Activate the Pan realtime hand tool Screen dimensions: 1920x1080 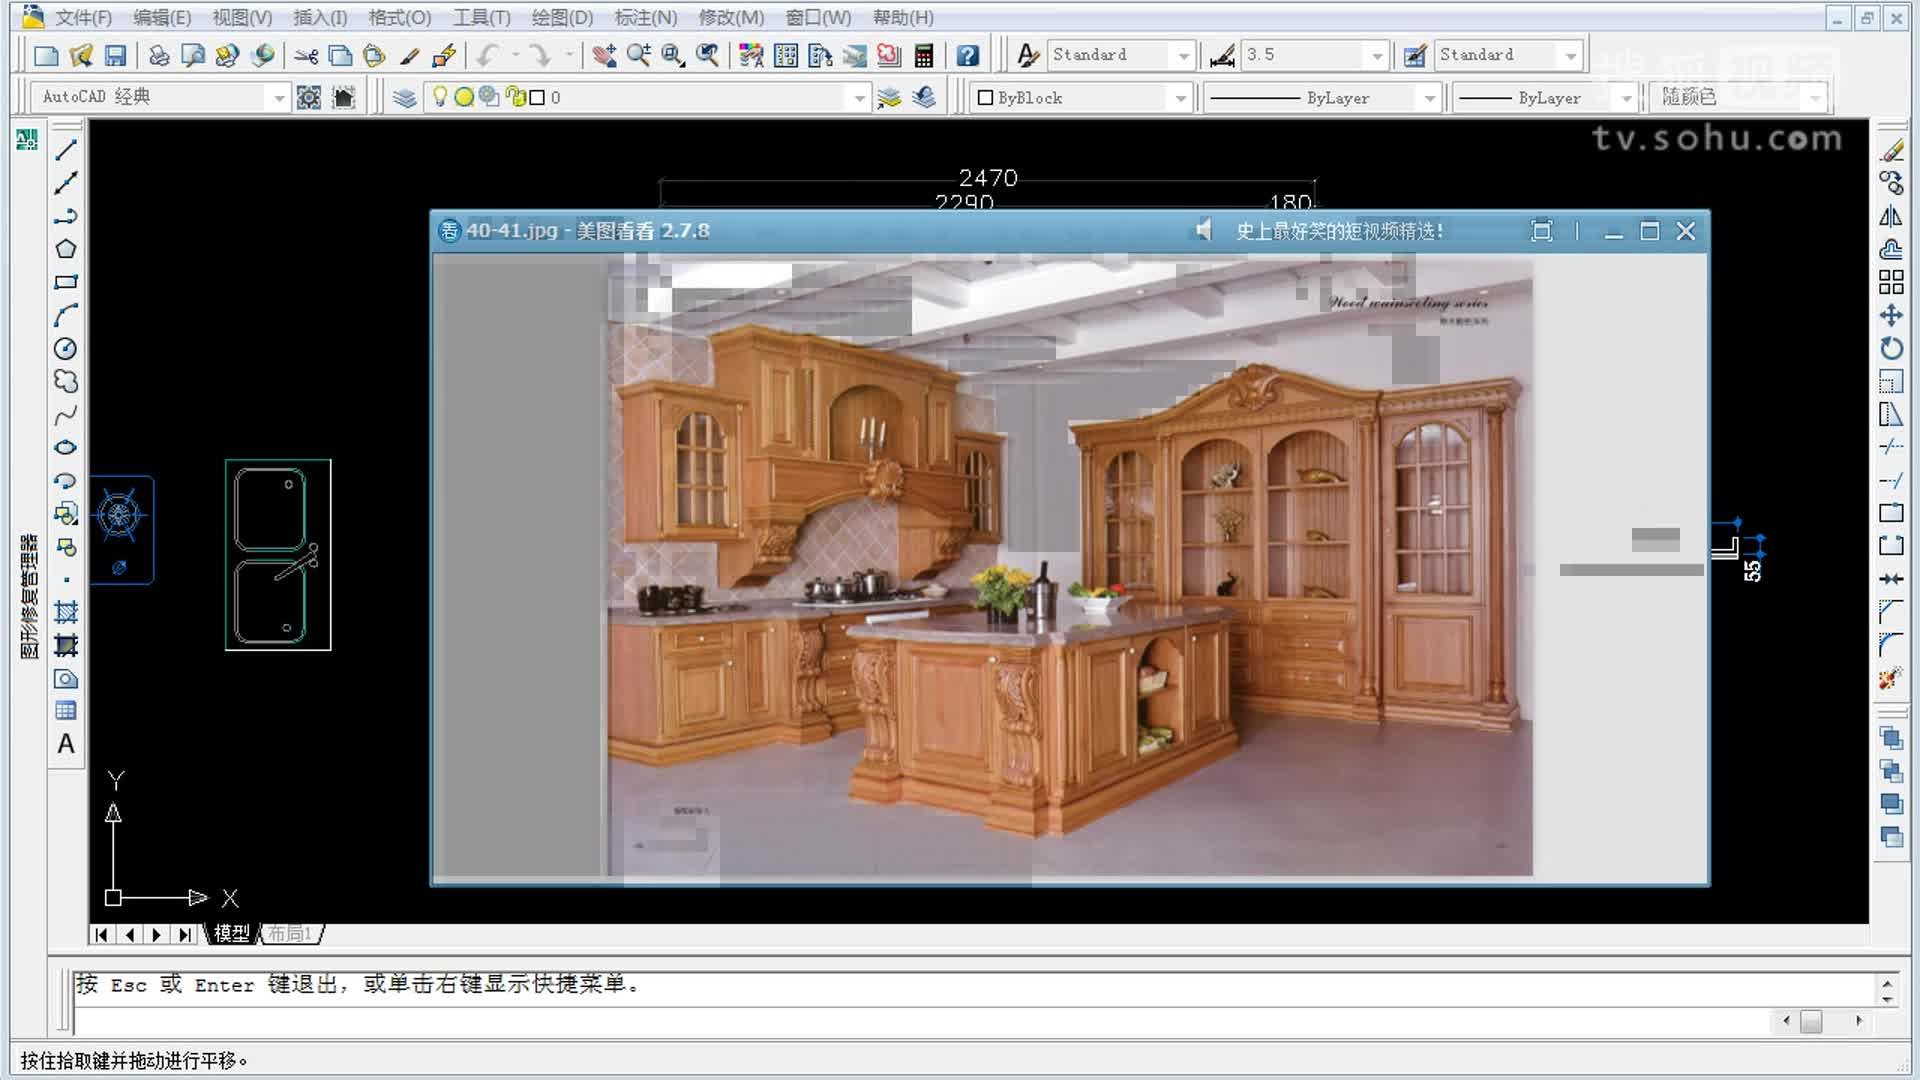pyautogui.click(x=604, y=56)
